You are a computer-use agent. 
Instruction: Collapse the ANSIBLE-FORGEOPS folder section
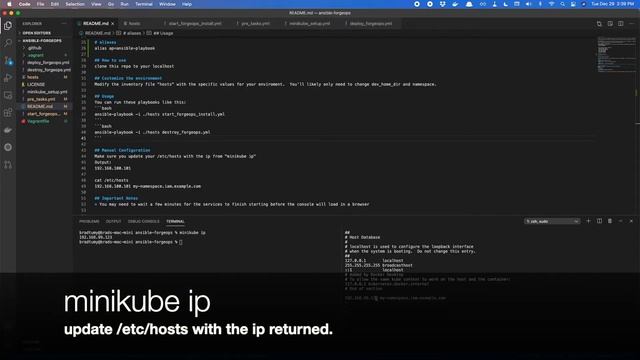42,41
